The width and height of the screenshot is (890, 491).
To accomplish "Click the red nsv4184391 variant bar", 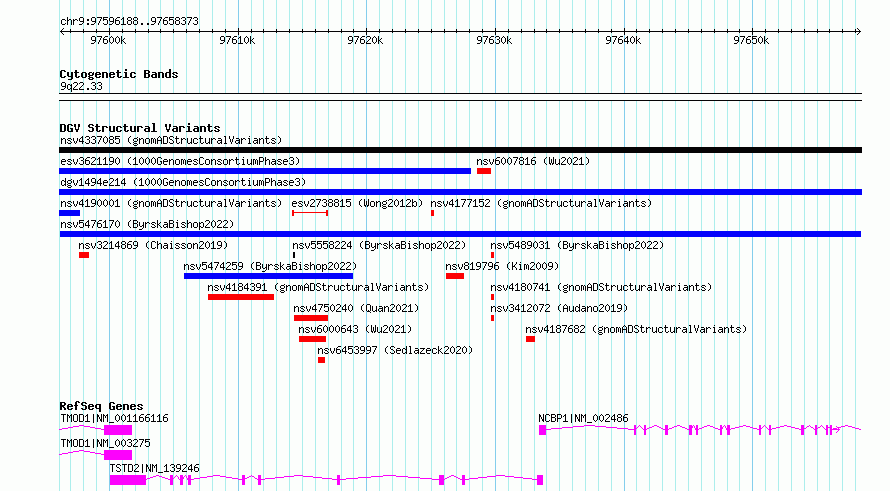I will click(241, 297).
